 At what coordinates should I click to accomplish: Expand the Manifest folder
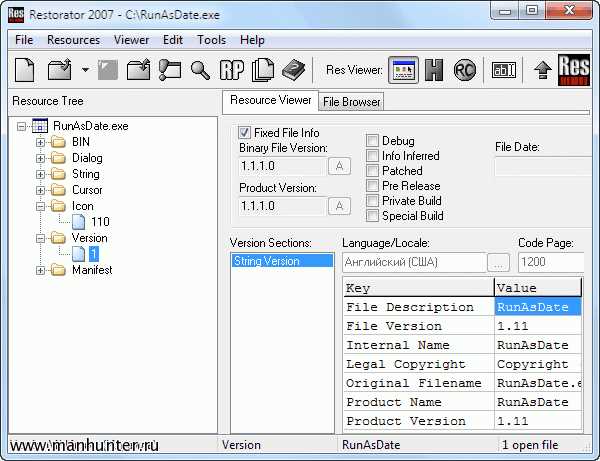click(x=40, y=270)
